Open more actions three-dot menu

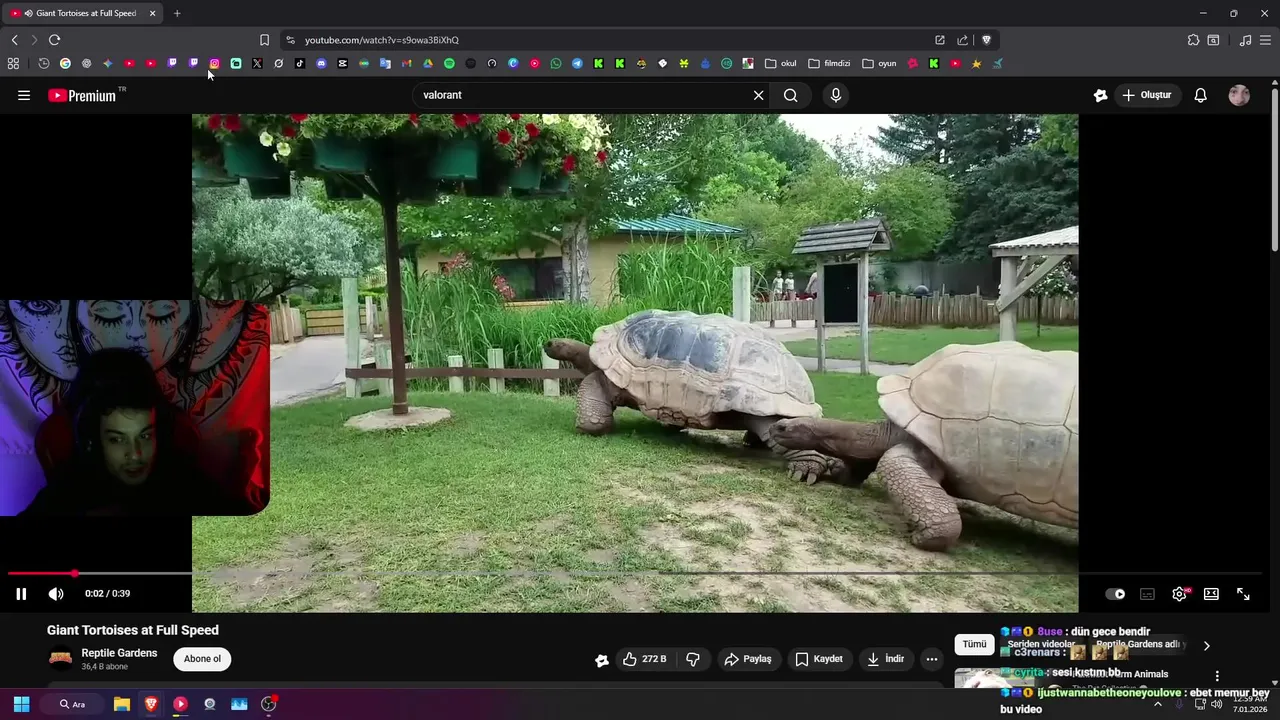tap(932, 659)
